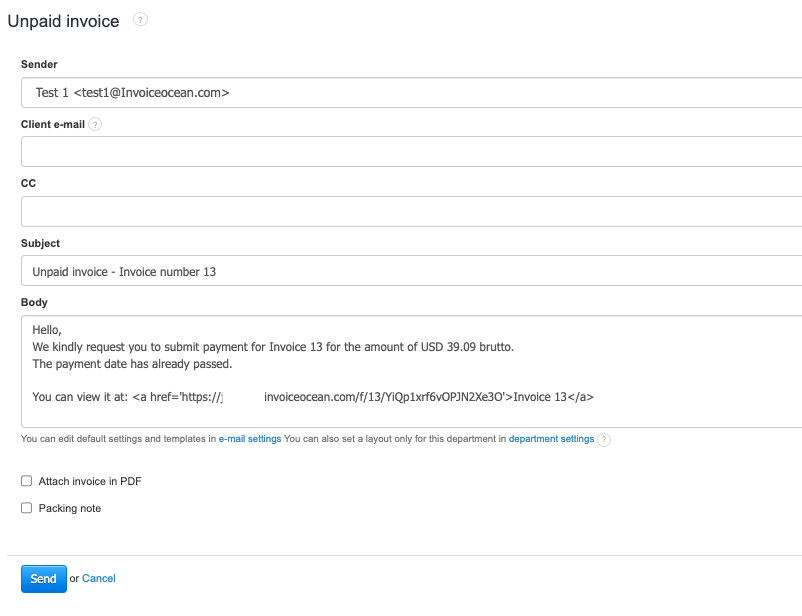This screenshot has height=616, width=802.
Task: Click the Body label text
Action: [34, 302]
